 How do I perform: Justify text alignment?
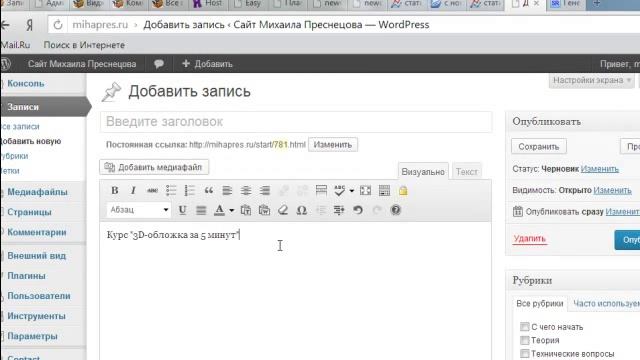(201, 210)
